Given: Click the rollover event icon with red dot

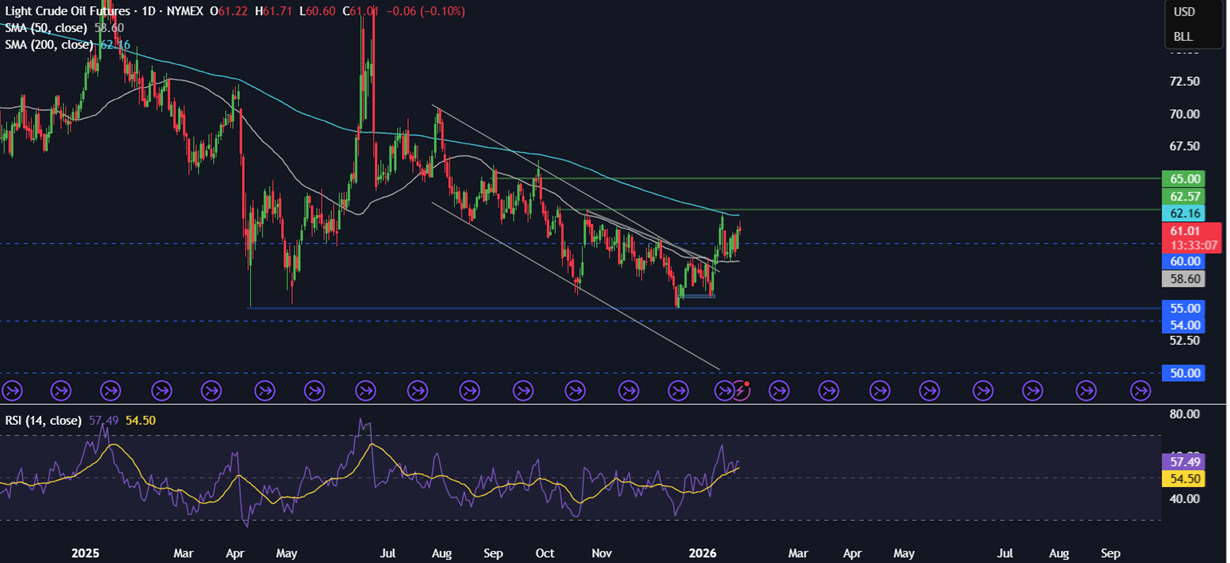Looking at the screenshot, I should (741, 390).
